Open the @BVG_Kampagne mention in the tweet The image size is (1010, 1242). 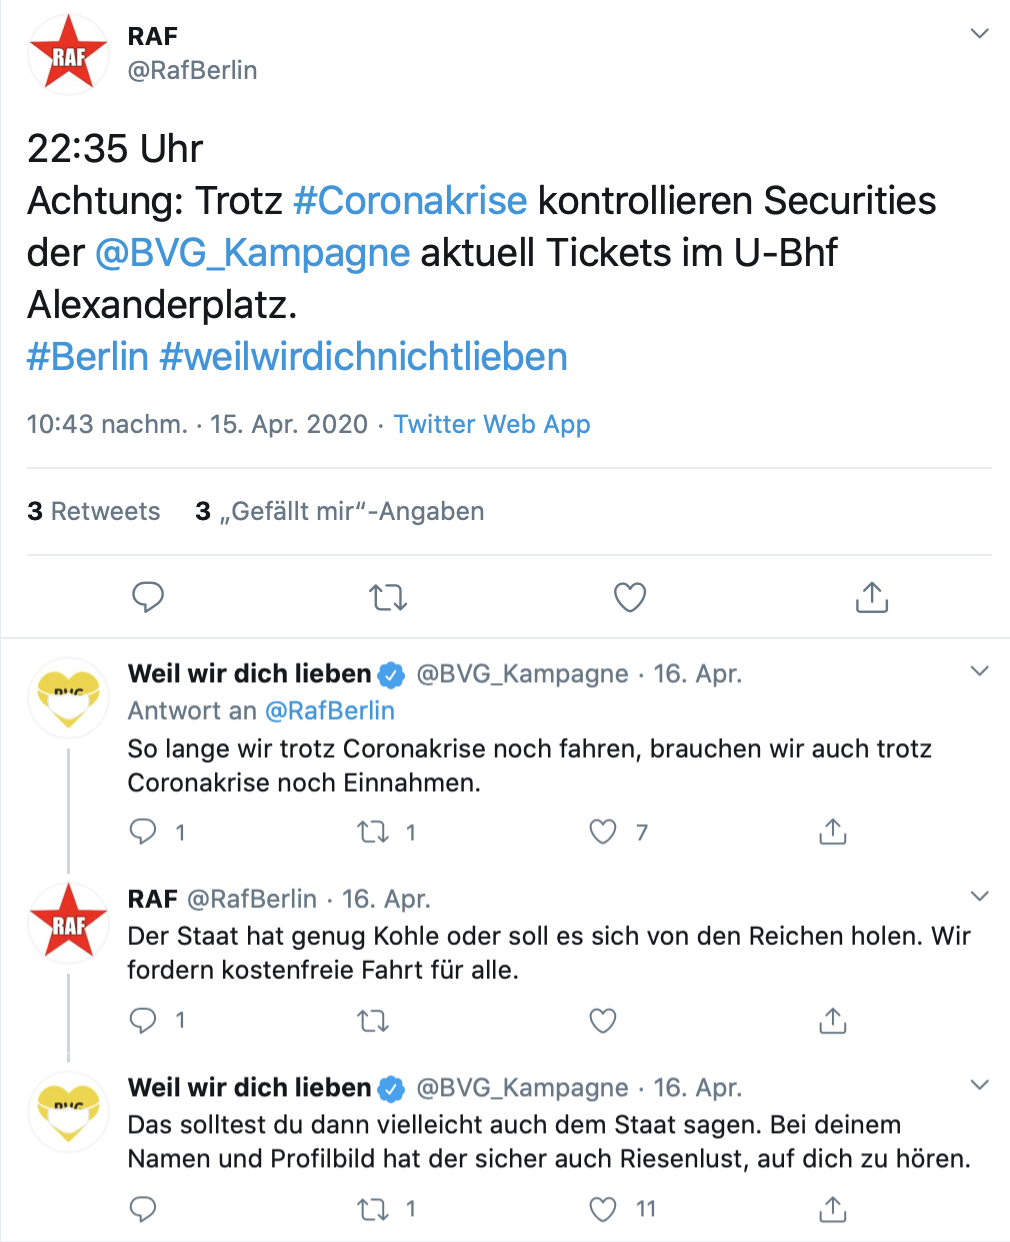coord(253,253)
